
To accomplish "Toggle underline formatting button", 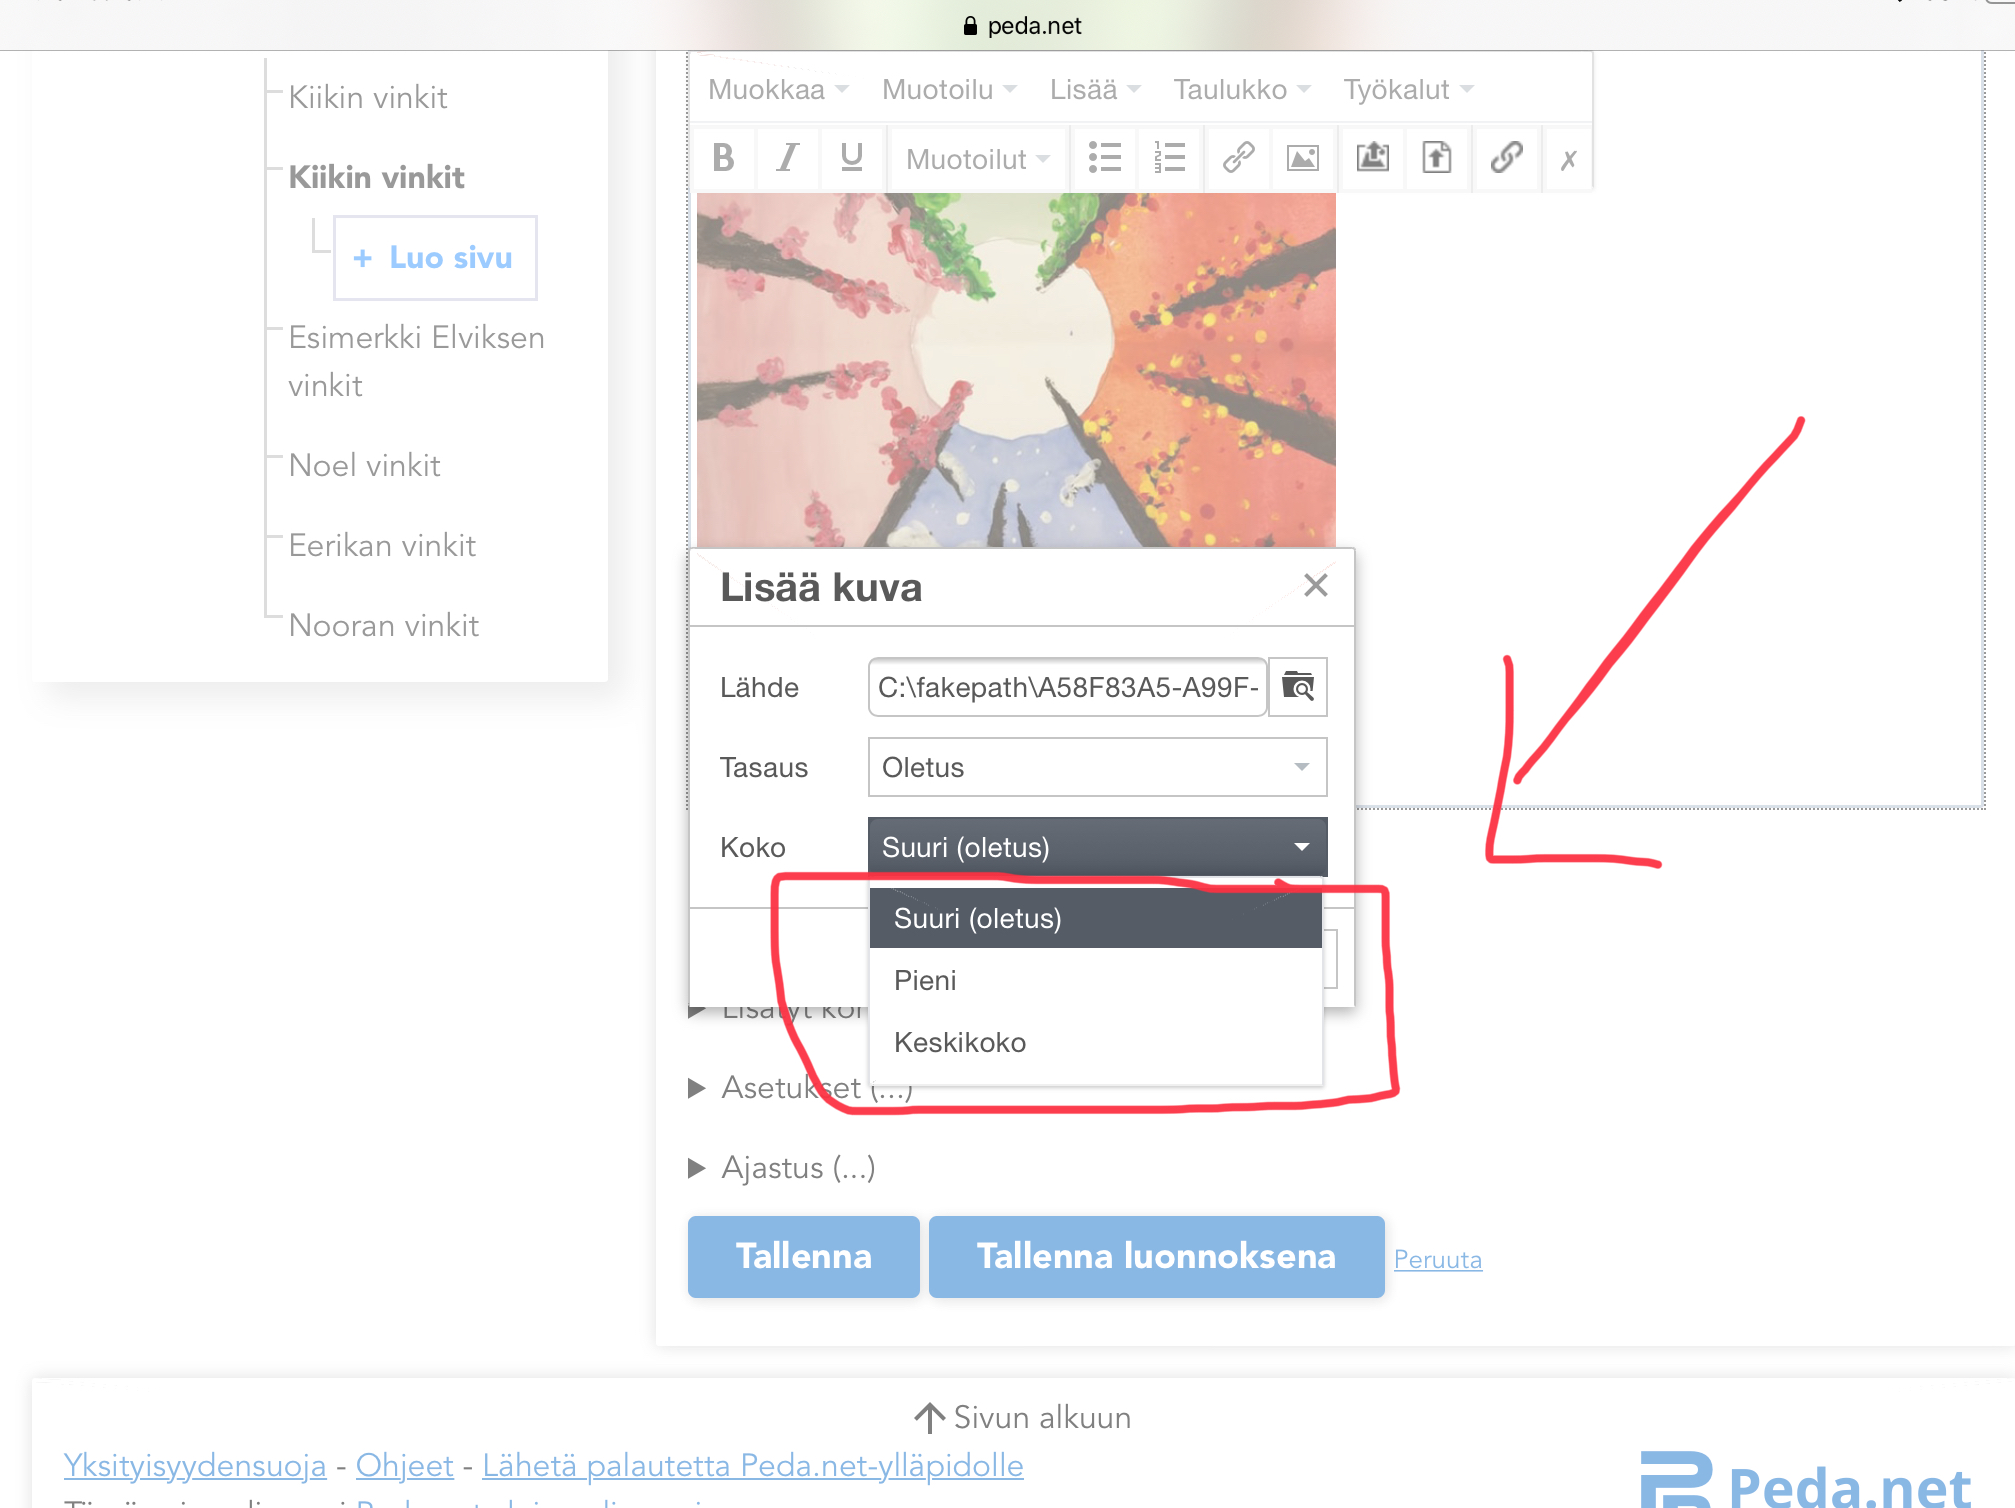I will (851, 158).
